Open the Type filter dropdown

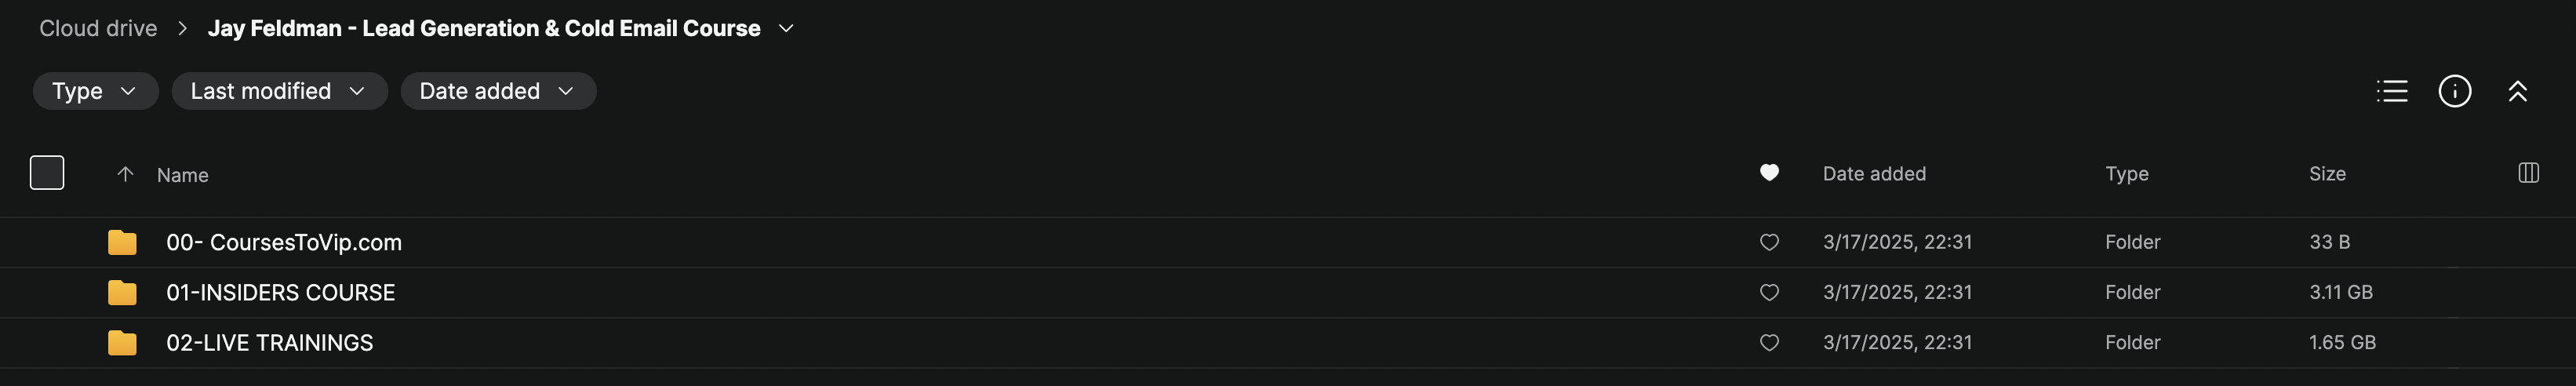pos(95,91)
